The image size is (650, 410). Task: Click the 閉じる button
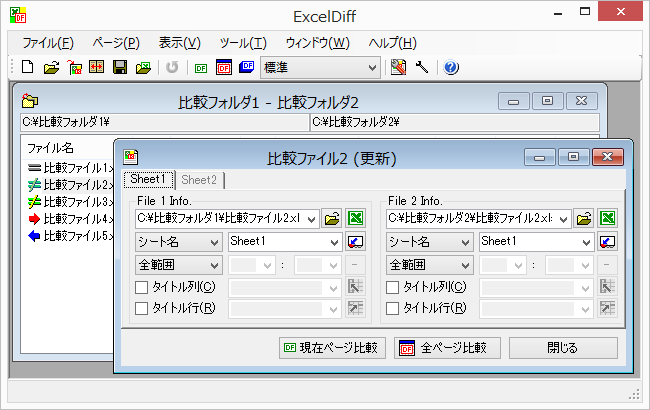coord(563,348)
